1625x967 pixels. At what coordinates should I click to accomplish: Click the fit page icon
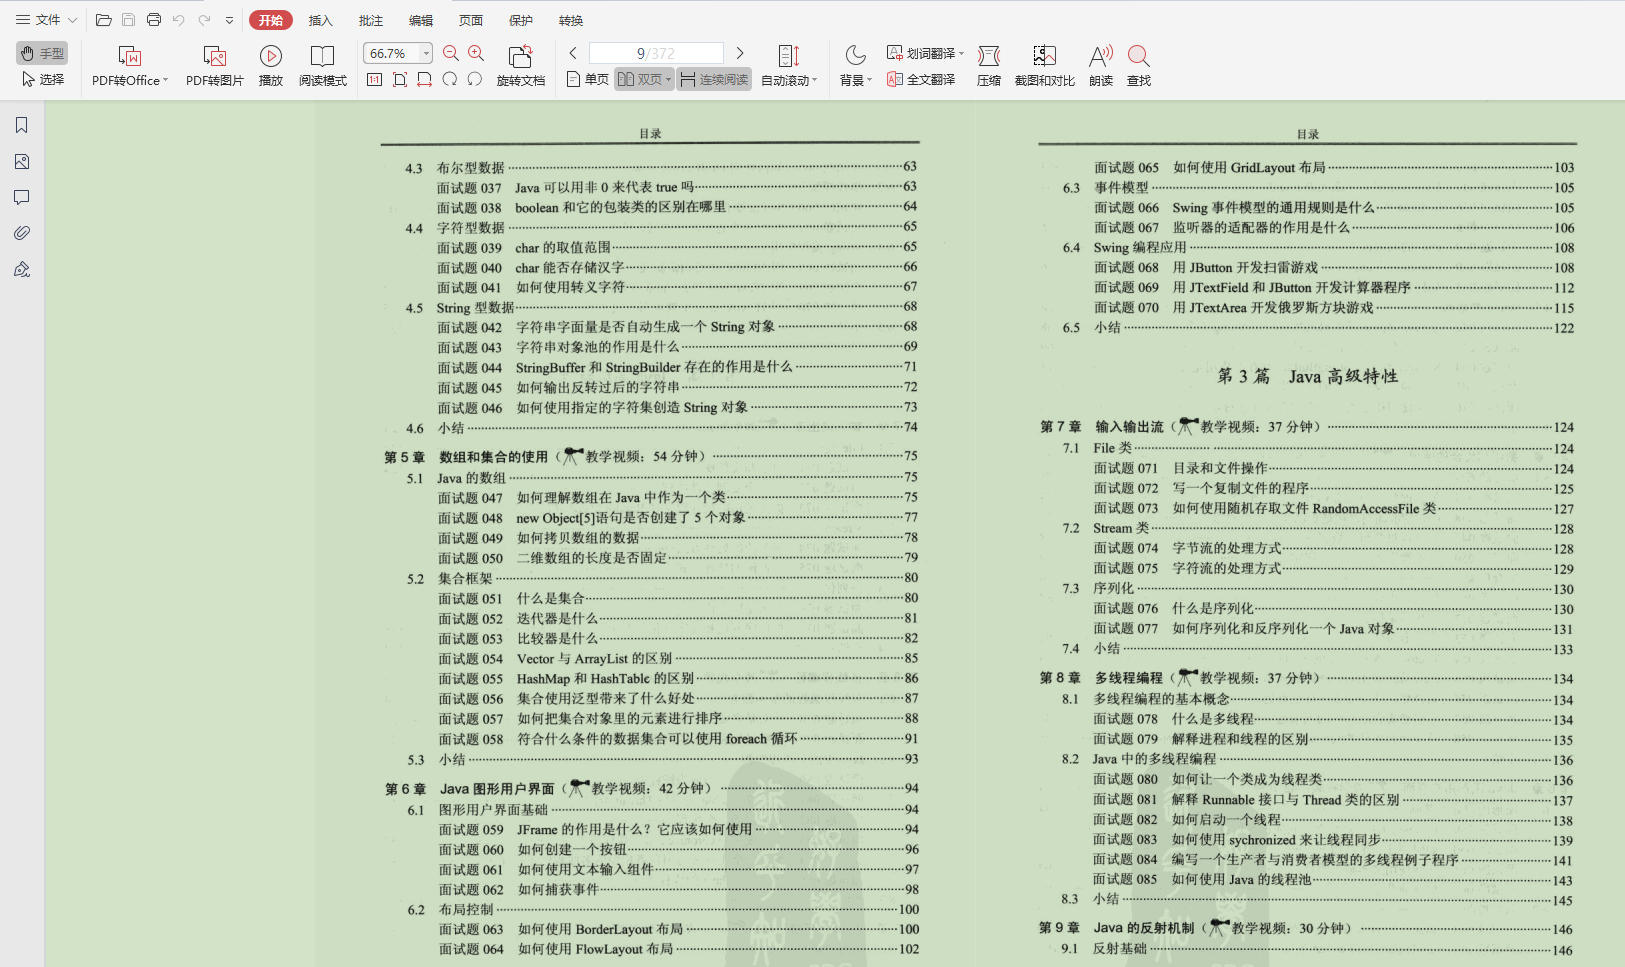click(400, 79)
